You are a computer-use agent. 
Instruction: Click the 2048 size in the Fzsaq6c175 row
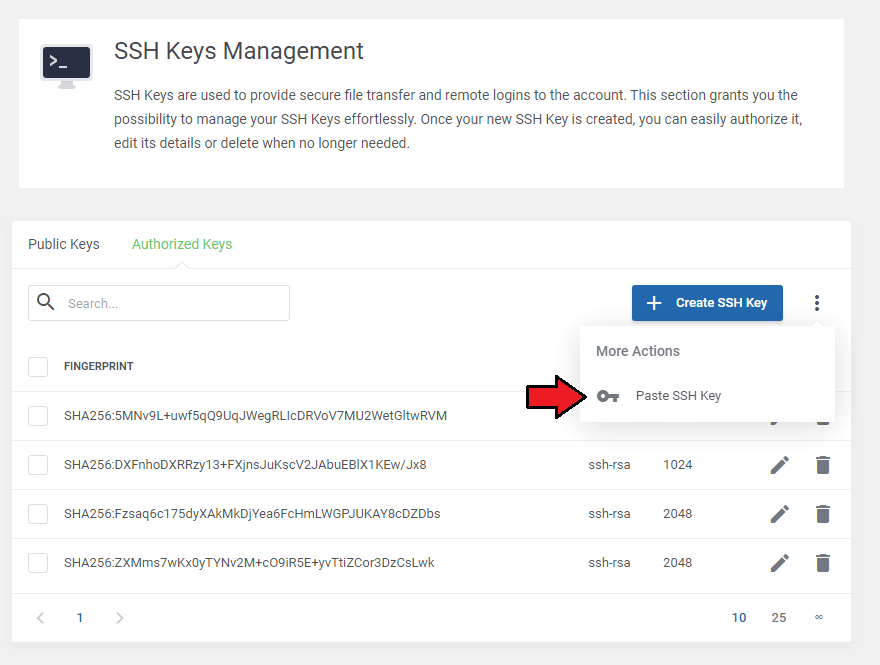pyautogui.click(x=677, y=513)
